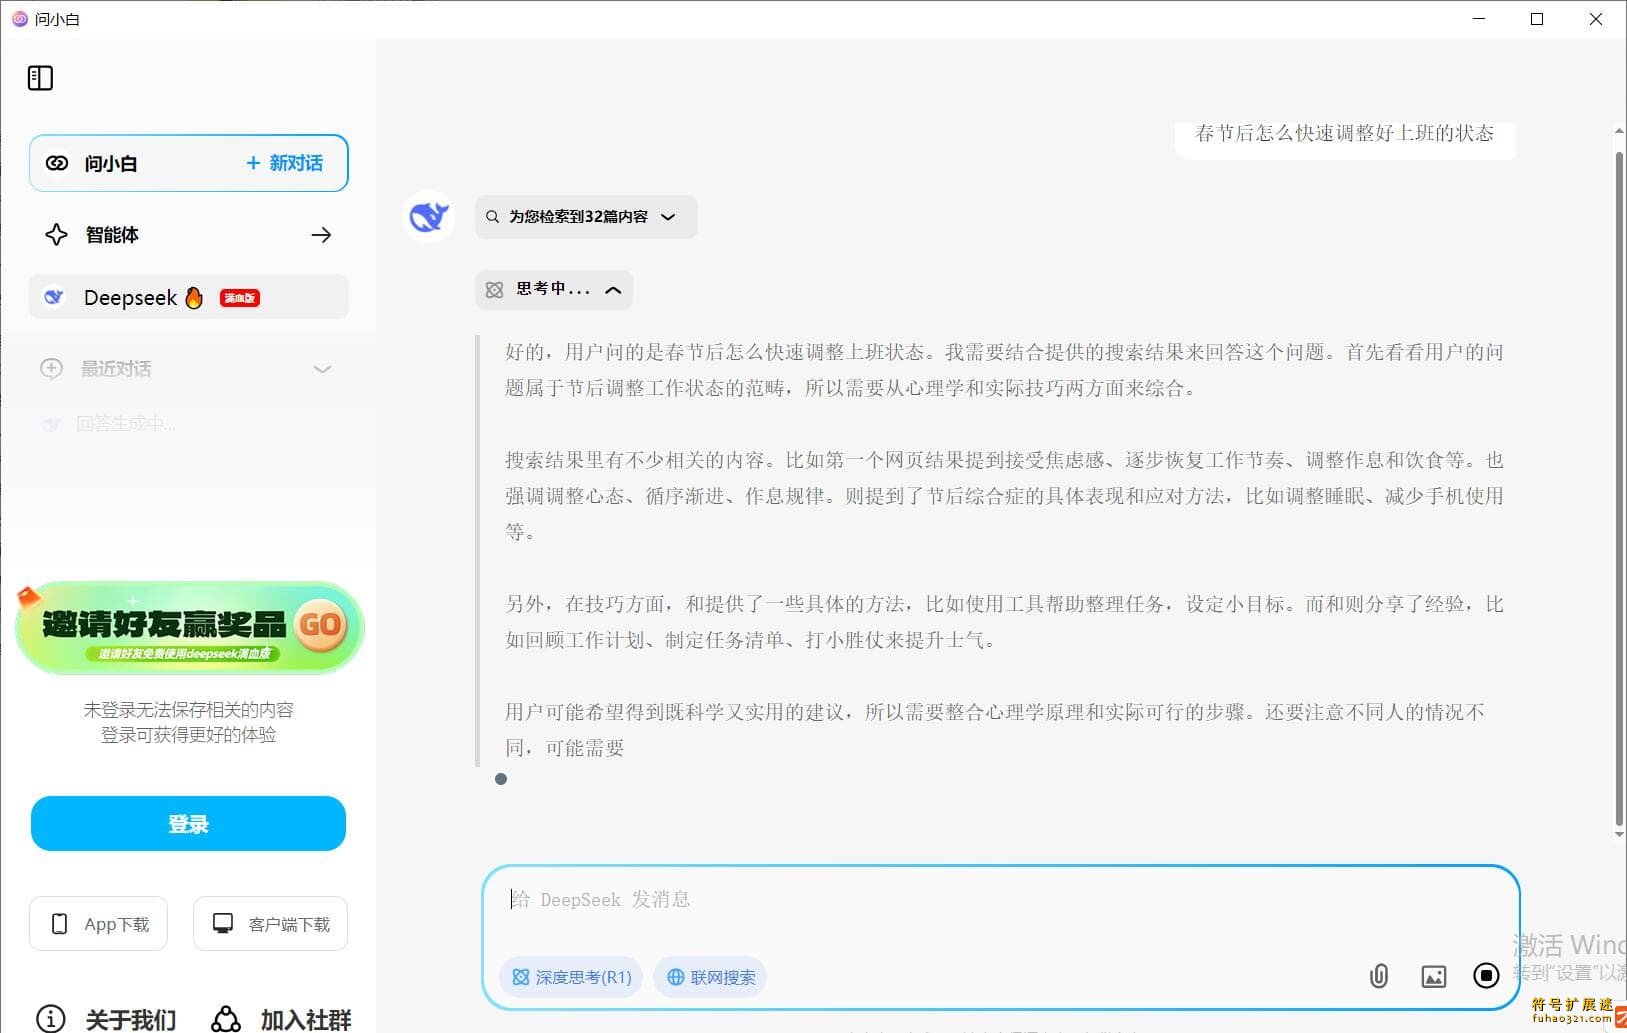This screenshot has width=1627, height=1033.
Task: Open the 回答生成中 conversation entry
Action: [x=188, y=424]
